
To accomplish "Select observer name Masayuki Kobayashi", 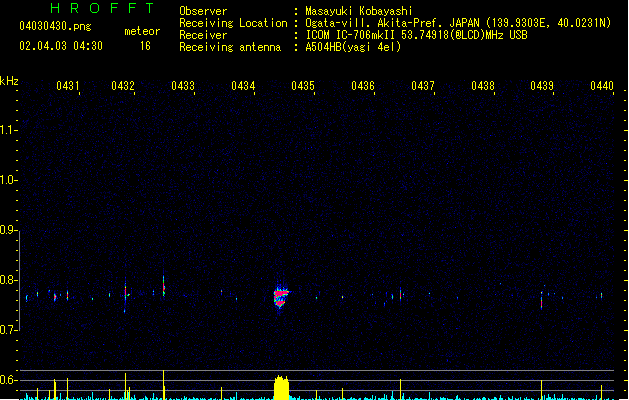I will click(x=359, y=11).
